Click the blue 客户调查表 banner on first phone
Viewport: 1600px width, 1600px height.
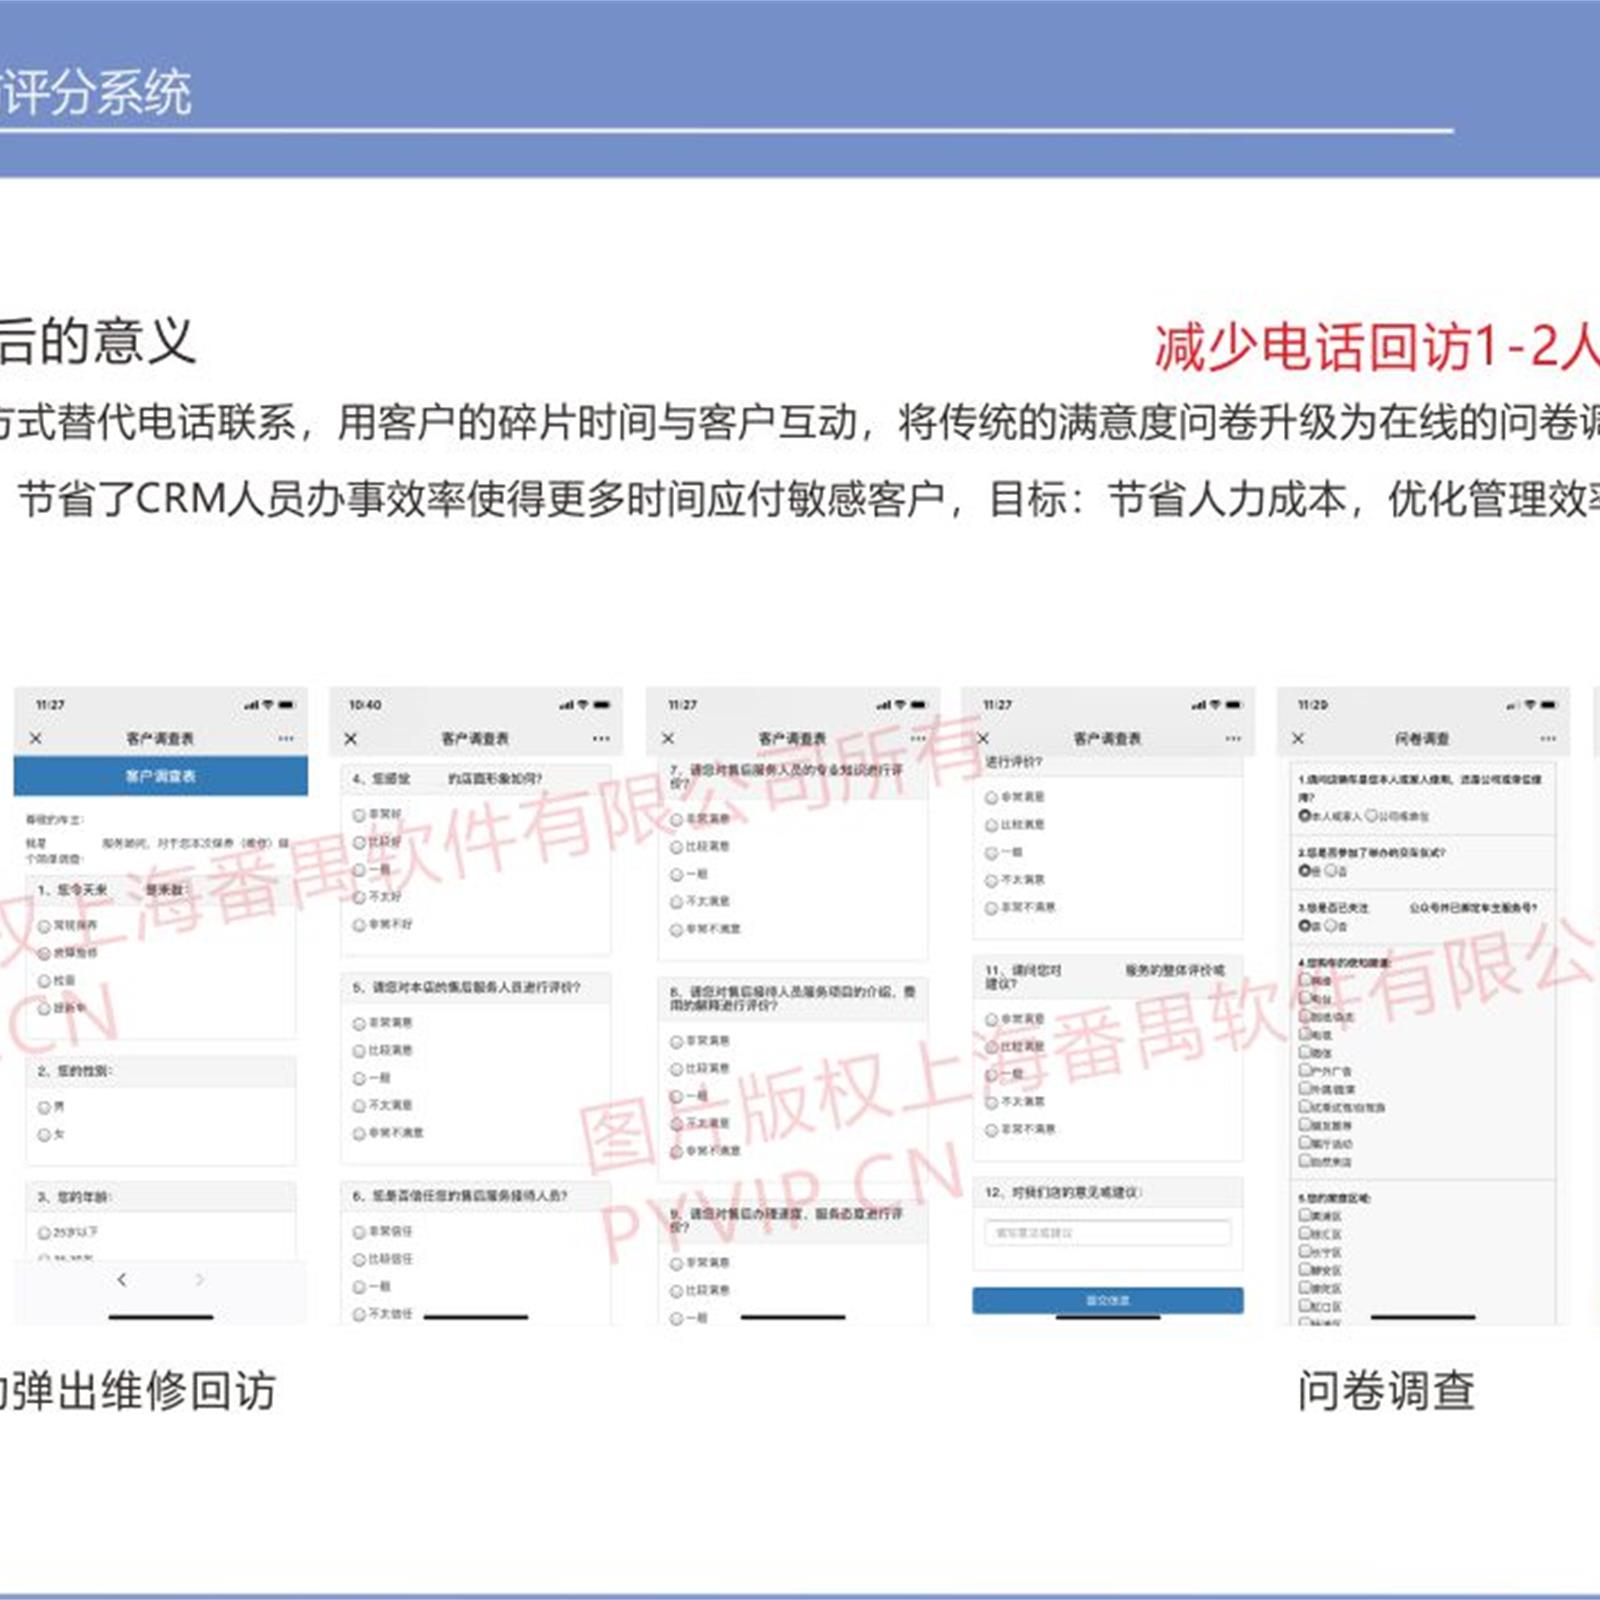point(161,776)
